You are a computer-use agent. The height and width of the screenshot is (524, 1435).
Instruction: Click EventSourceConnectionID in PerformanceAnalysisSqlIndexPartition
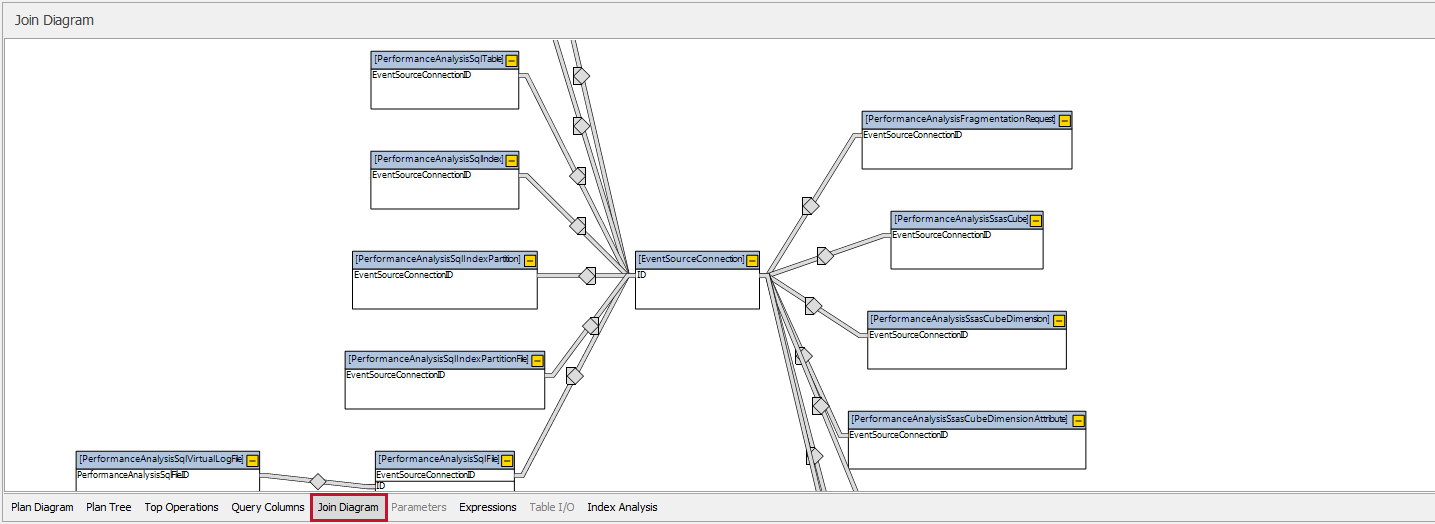[x=404, y=275]
